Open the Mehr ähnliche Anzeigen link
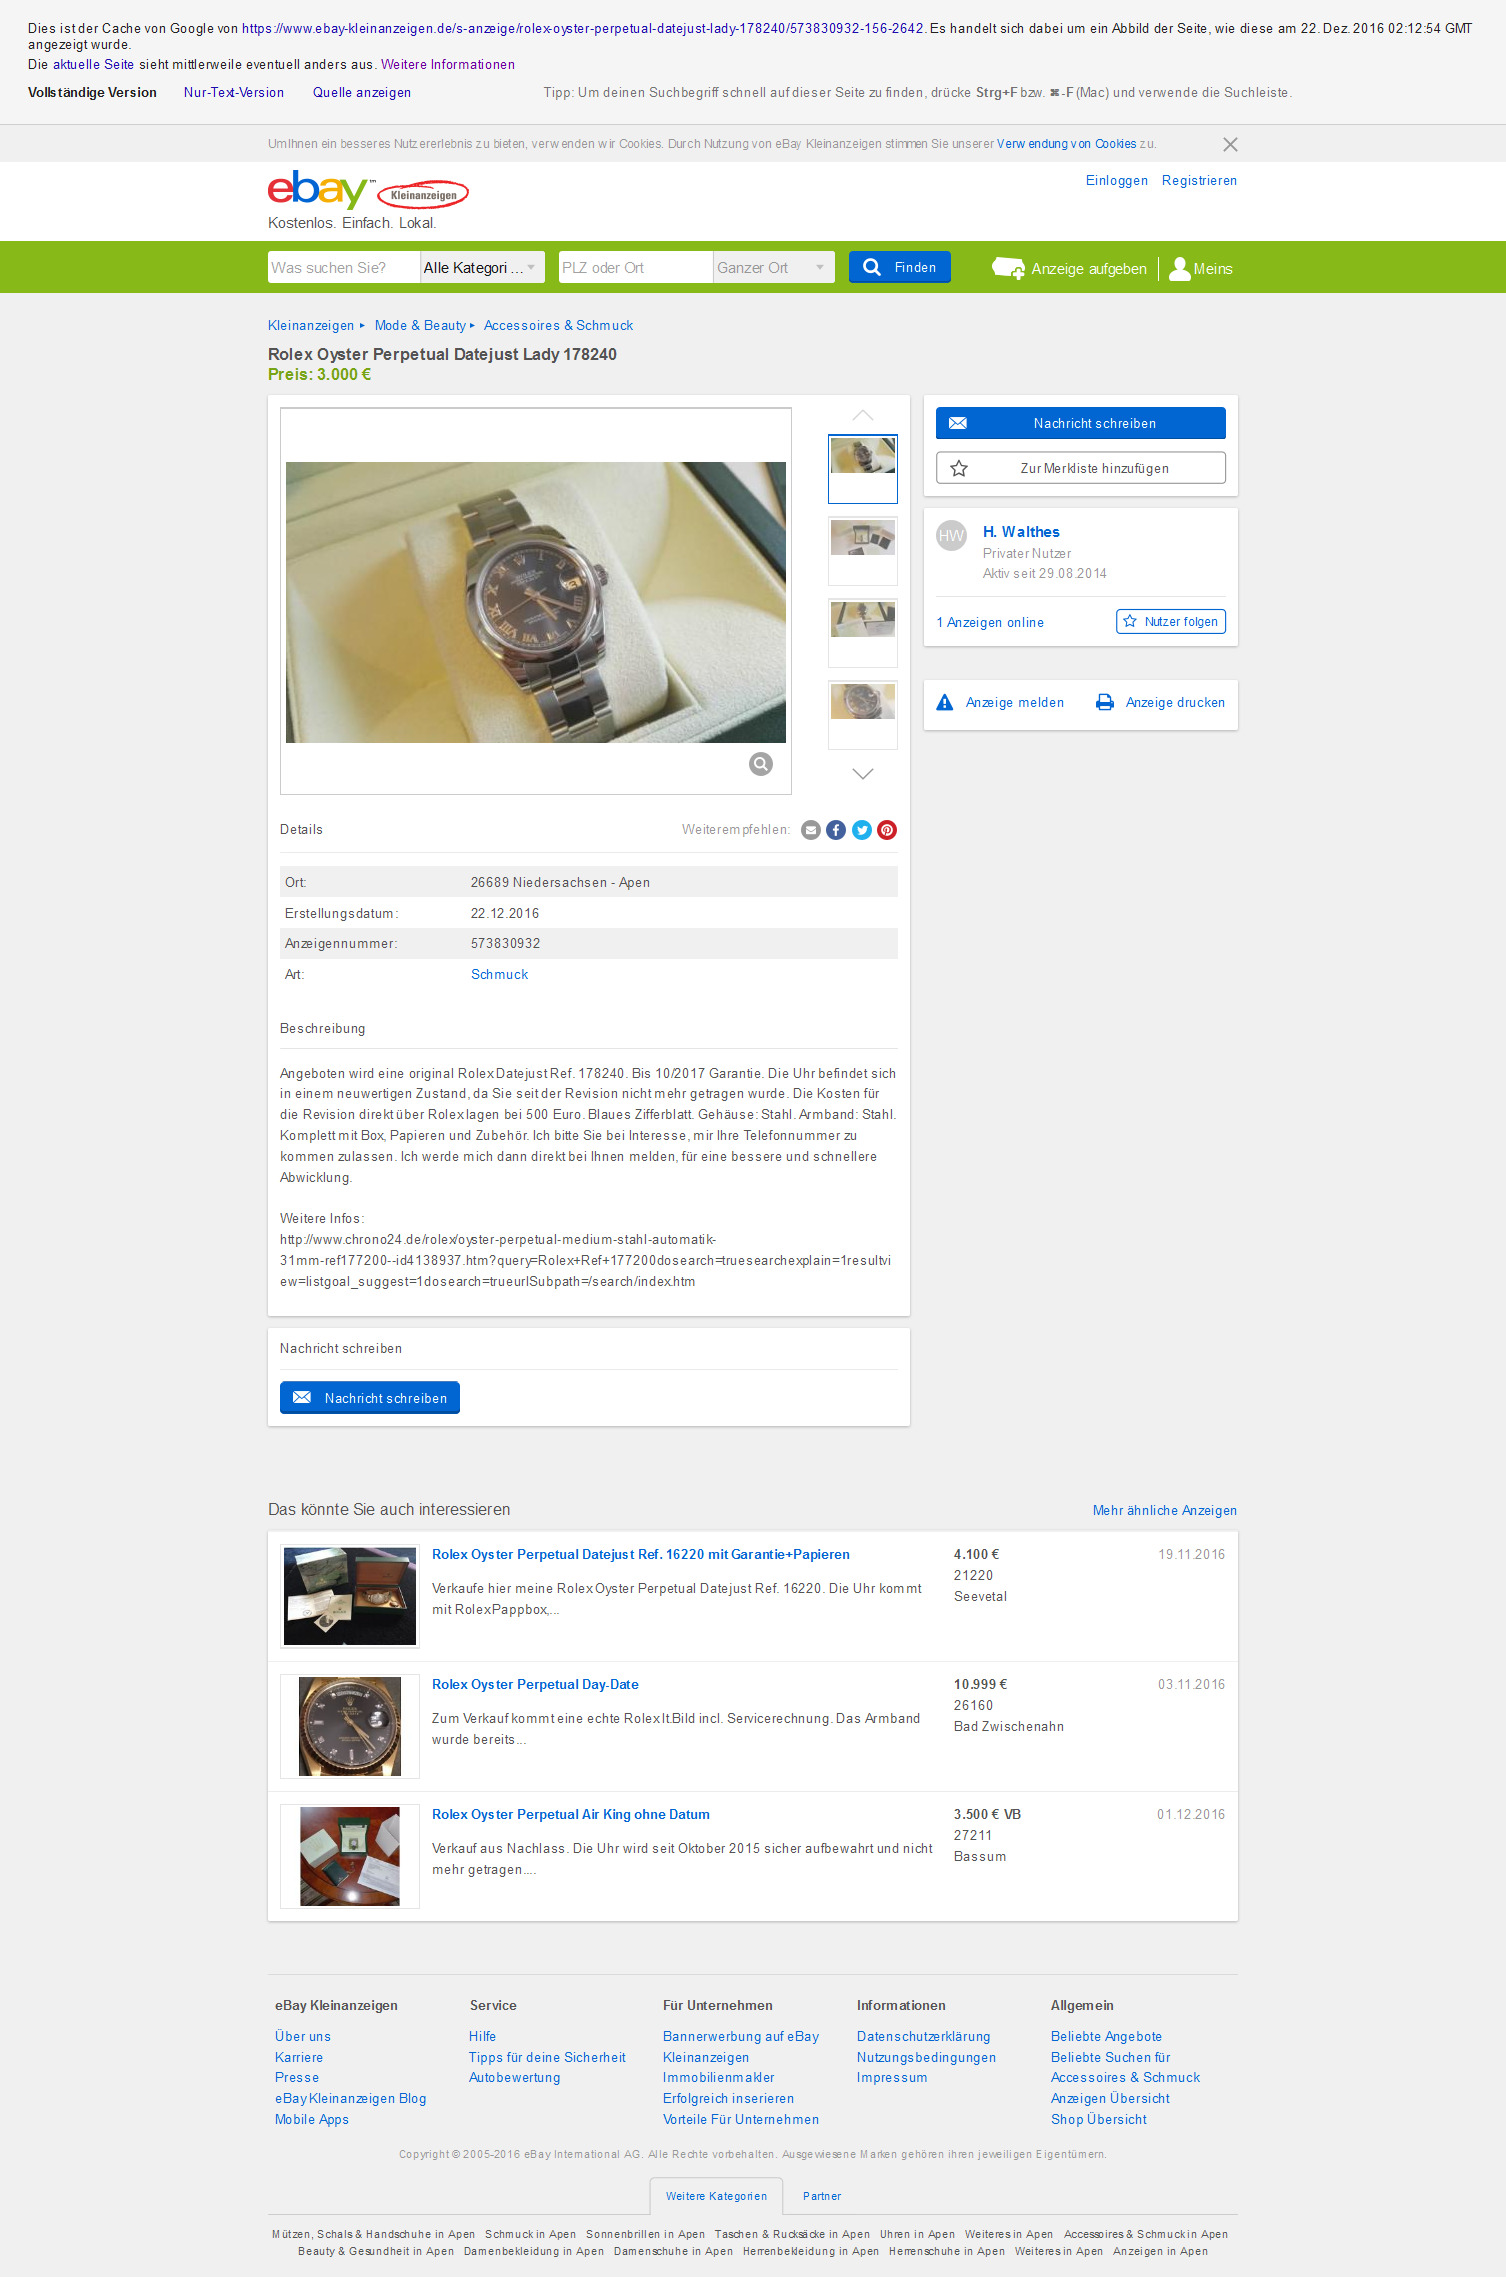This screenshot has width=1506, height=2277. point(1165,1510)
